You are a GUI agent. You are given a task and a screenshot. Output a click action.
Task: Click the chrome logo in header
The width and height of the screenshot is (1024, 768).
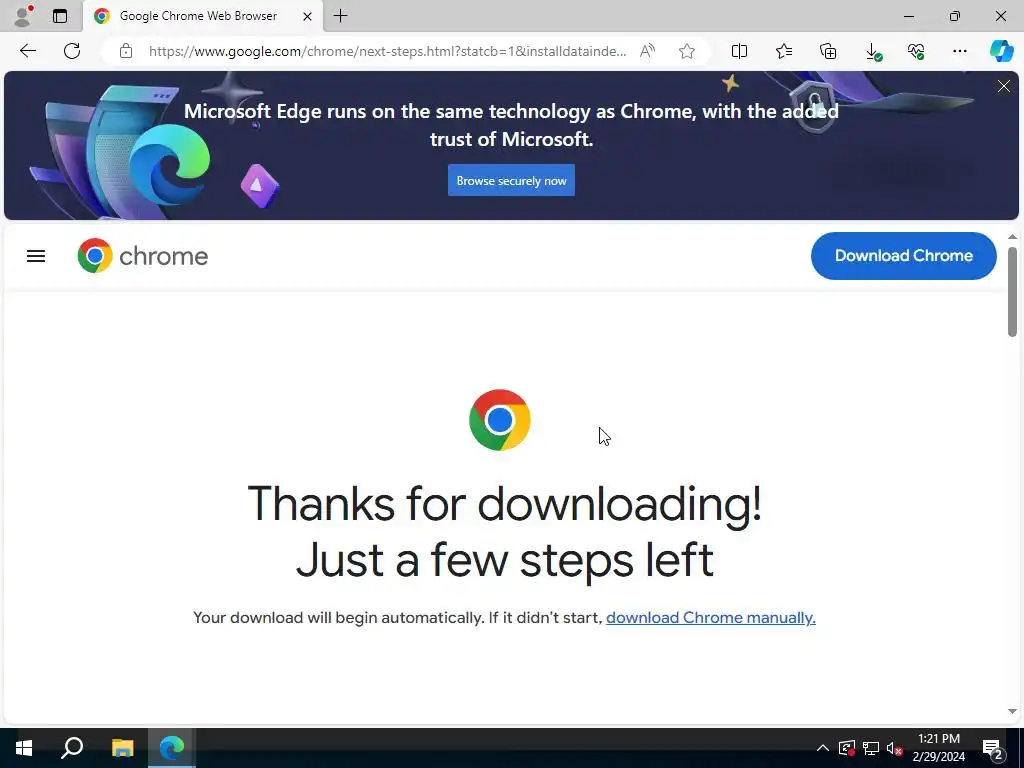(142, 255)
